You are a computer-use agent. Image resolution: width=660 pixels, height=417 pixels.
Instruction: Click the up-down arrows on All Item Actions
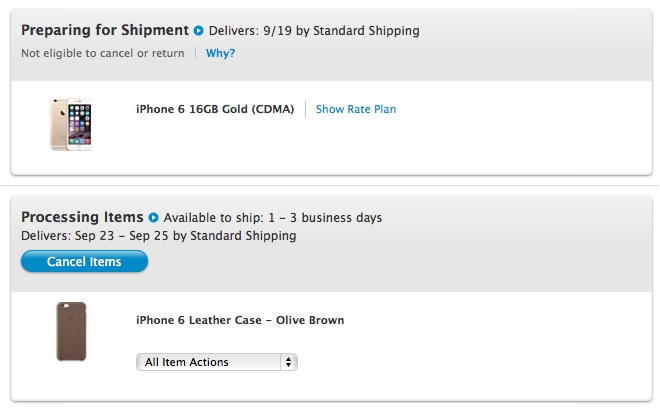point(289,362)
